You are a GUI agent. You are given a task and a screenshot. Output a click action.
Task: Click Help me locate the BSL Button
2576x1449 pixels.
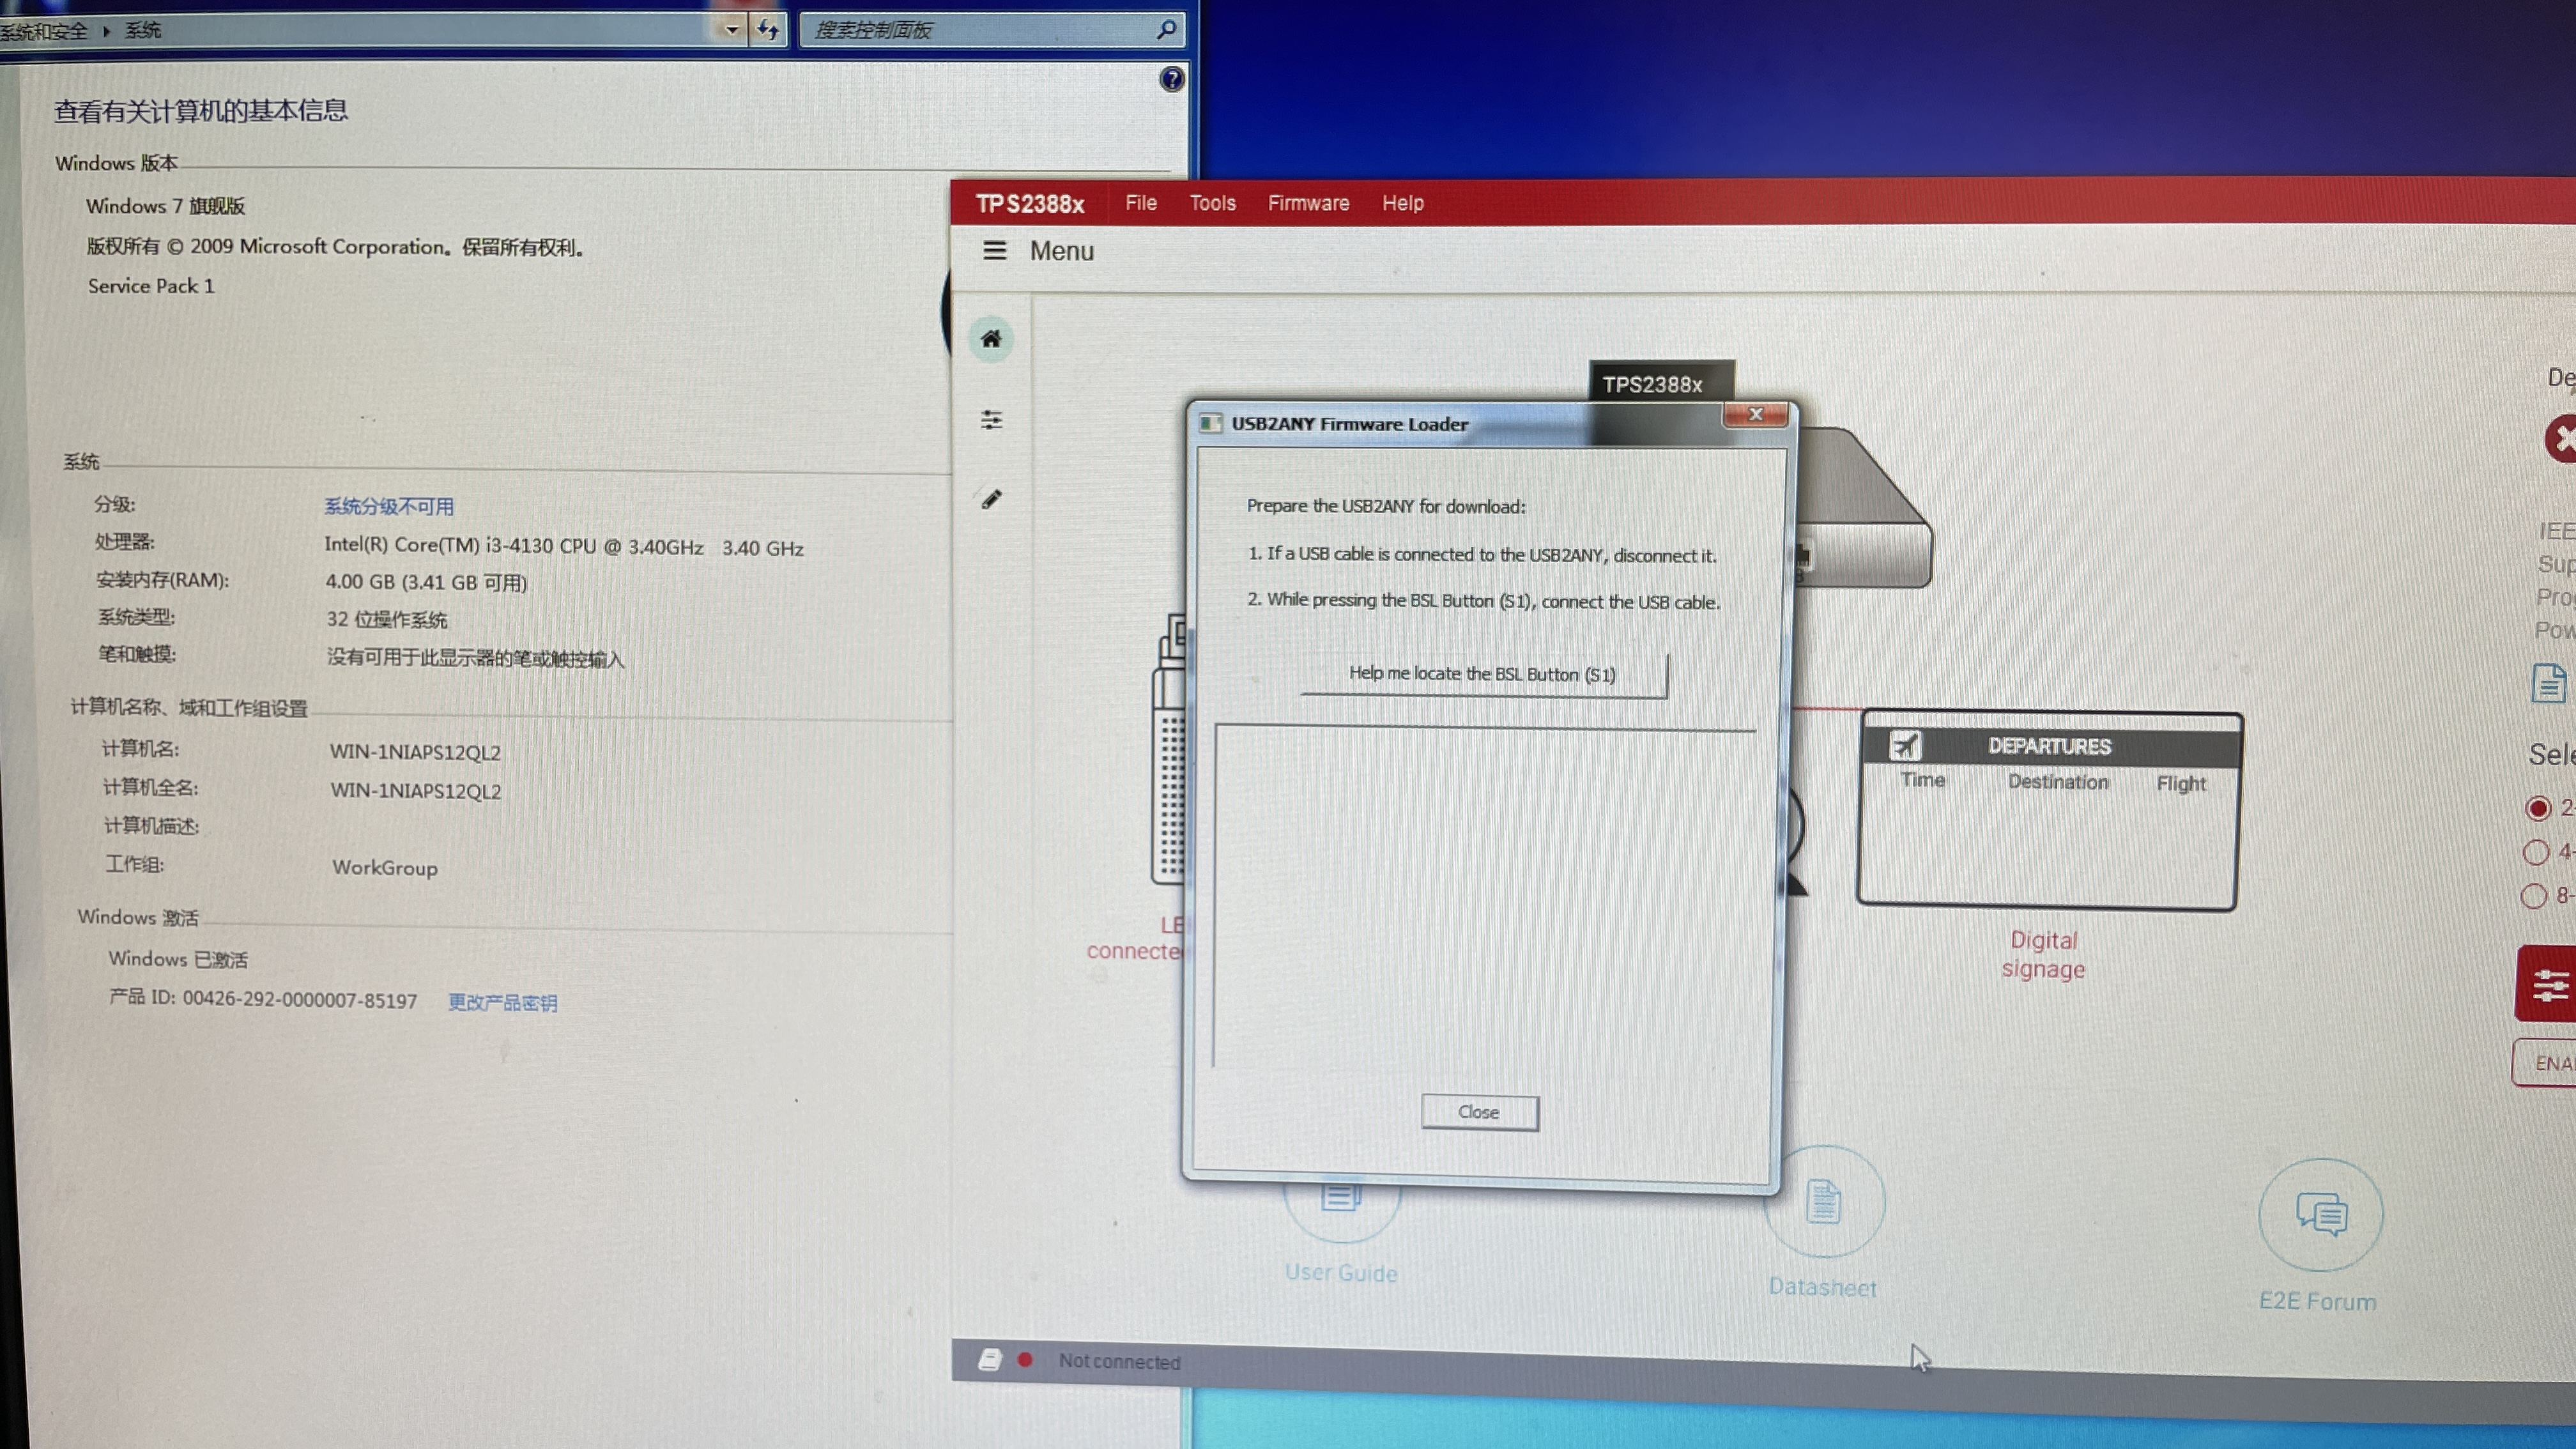click(1482, 674)
